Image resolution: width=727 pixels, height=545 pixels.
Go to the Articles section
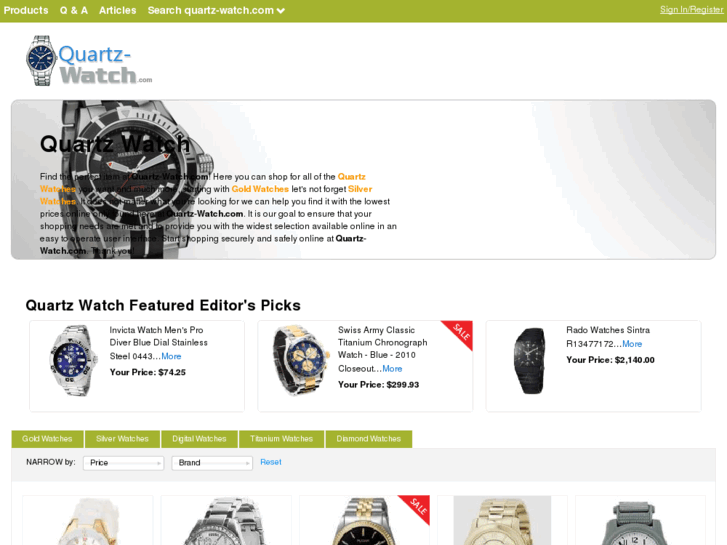click(x=117, y=10)
